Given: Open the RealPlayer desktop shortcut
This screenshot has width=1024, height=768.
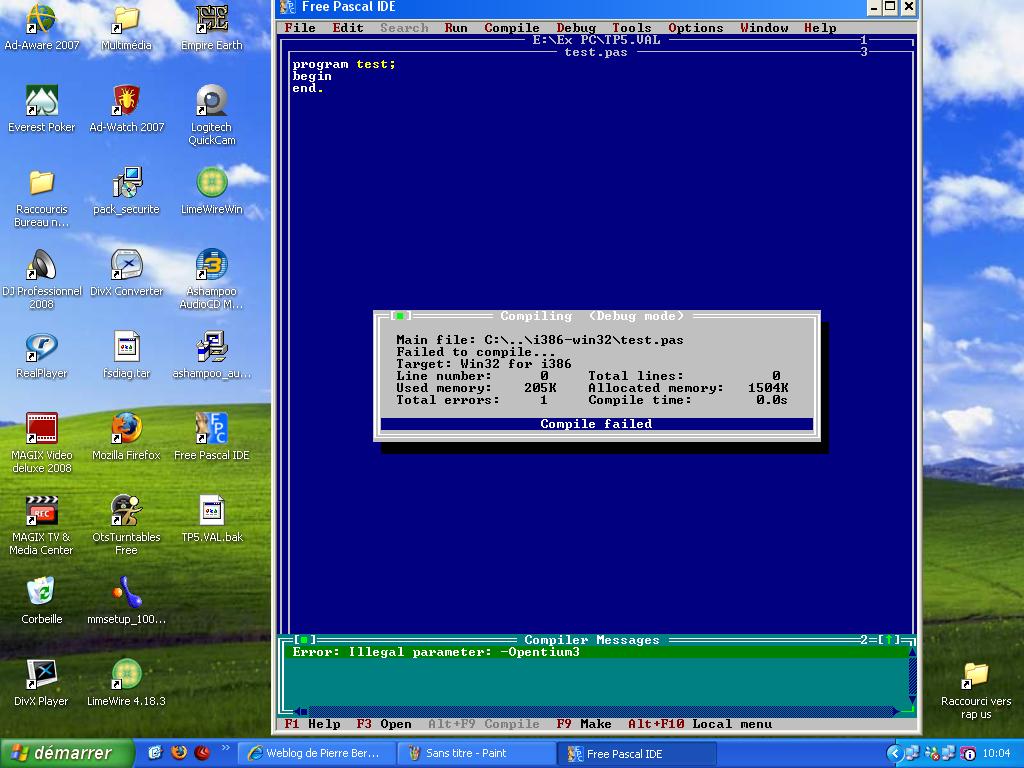Looking at the screenshot, I should pos(41,348).
